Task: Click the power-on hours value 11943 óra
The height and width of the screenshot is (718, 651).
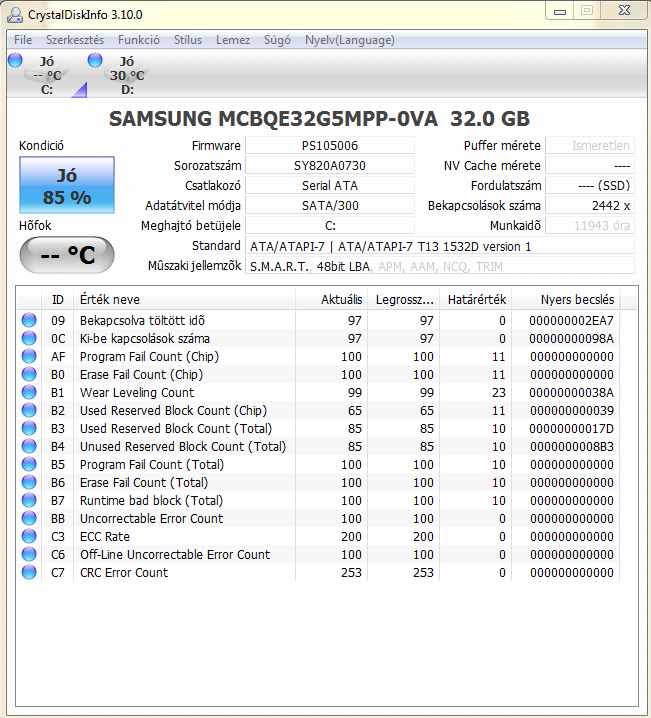Action: point(590,226)
